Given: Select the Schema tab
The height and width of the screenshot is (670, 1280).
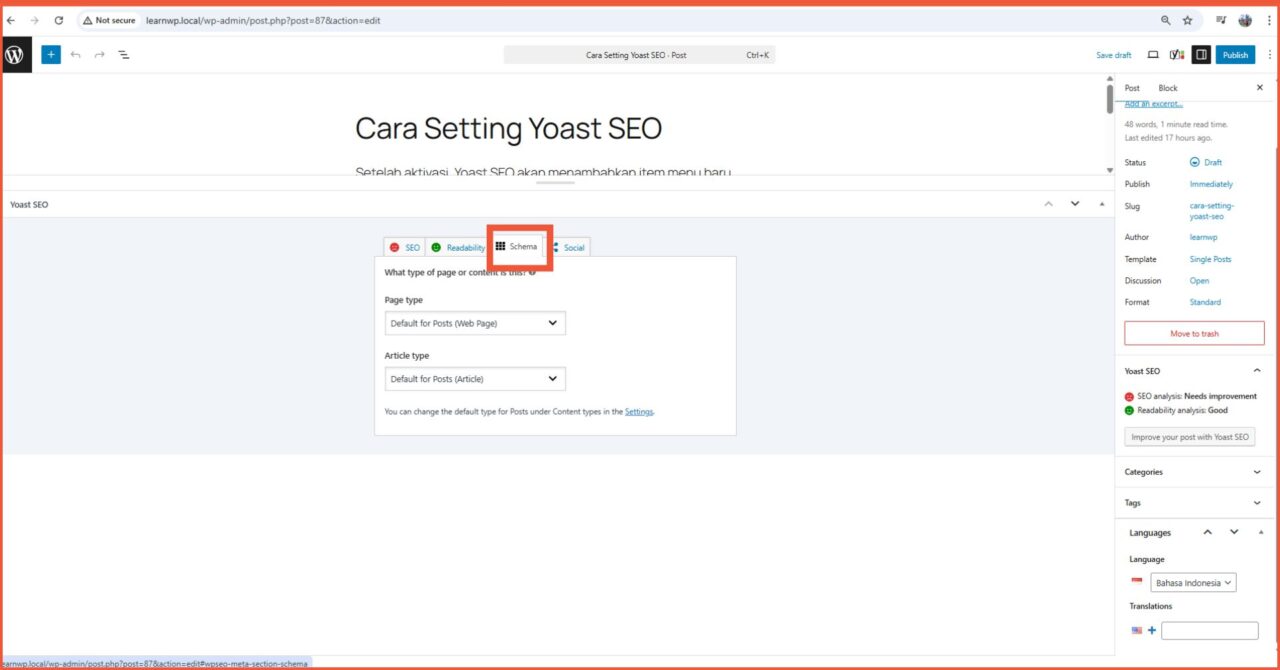Looking at the screenshot, I should (517, 246).
